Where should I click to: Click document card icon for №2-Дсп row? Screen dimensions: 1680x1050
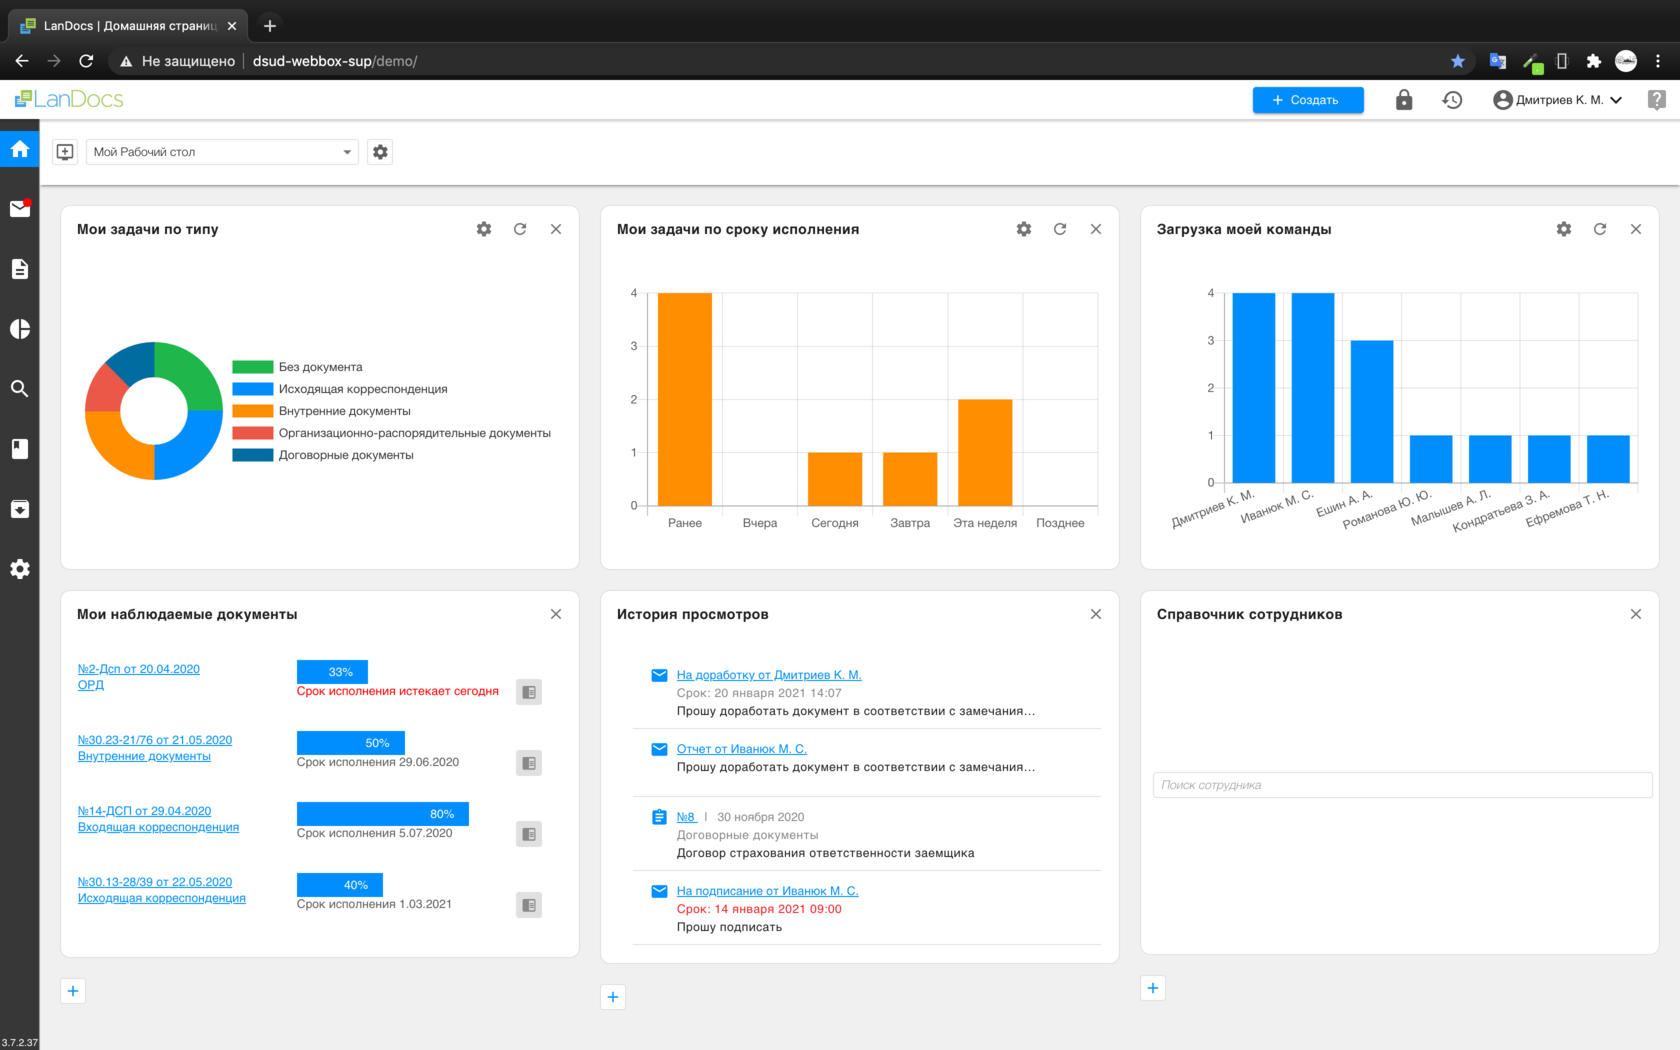[x=529, y=692]
